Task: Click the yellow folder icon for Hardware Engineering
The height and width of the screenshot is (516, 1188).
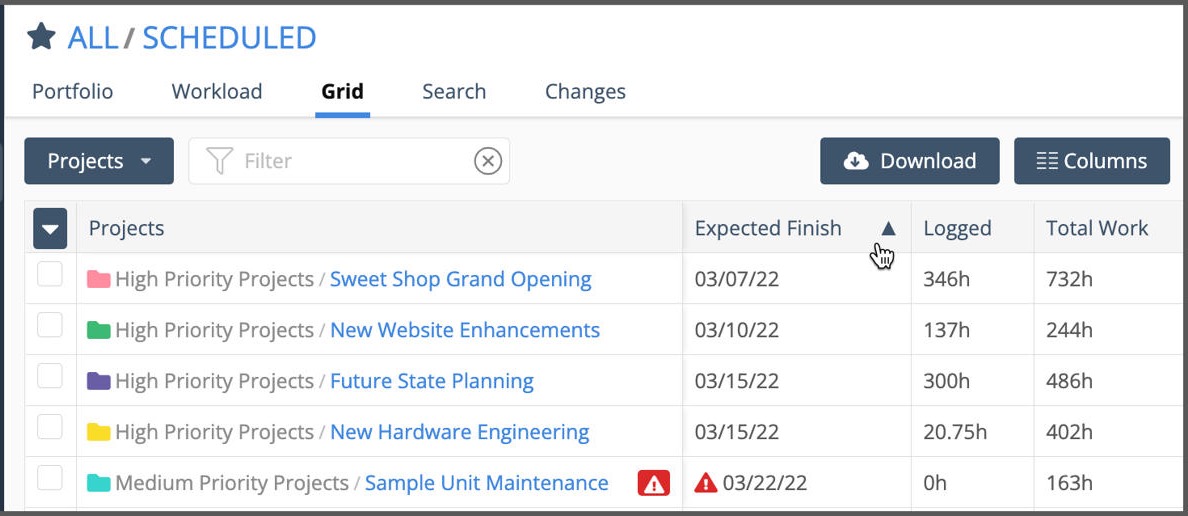Action: pyautogui.click(x=98, y=432)
